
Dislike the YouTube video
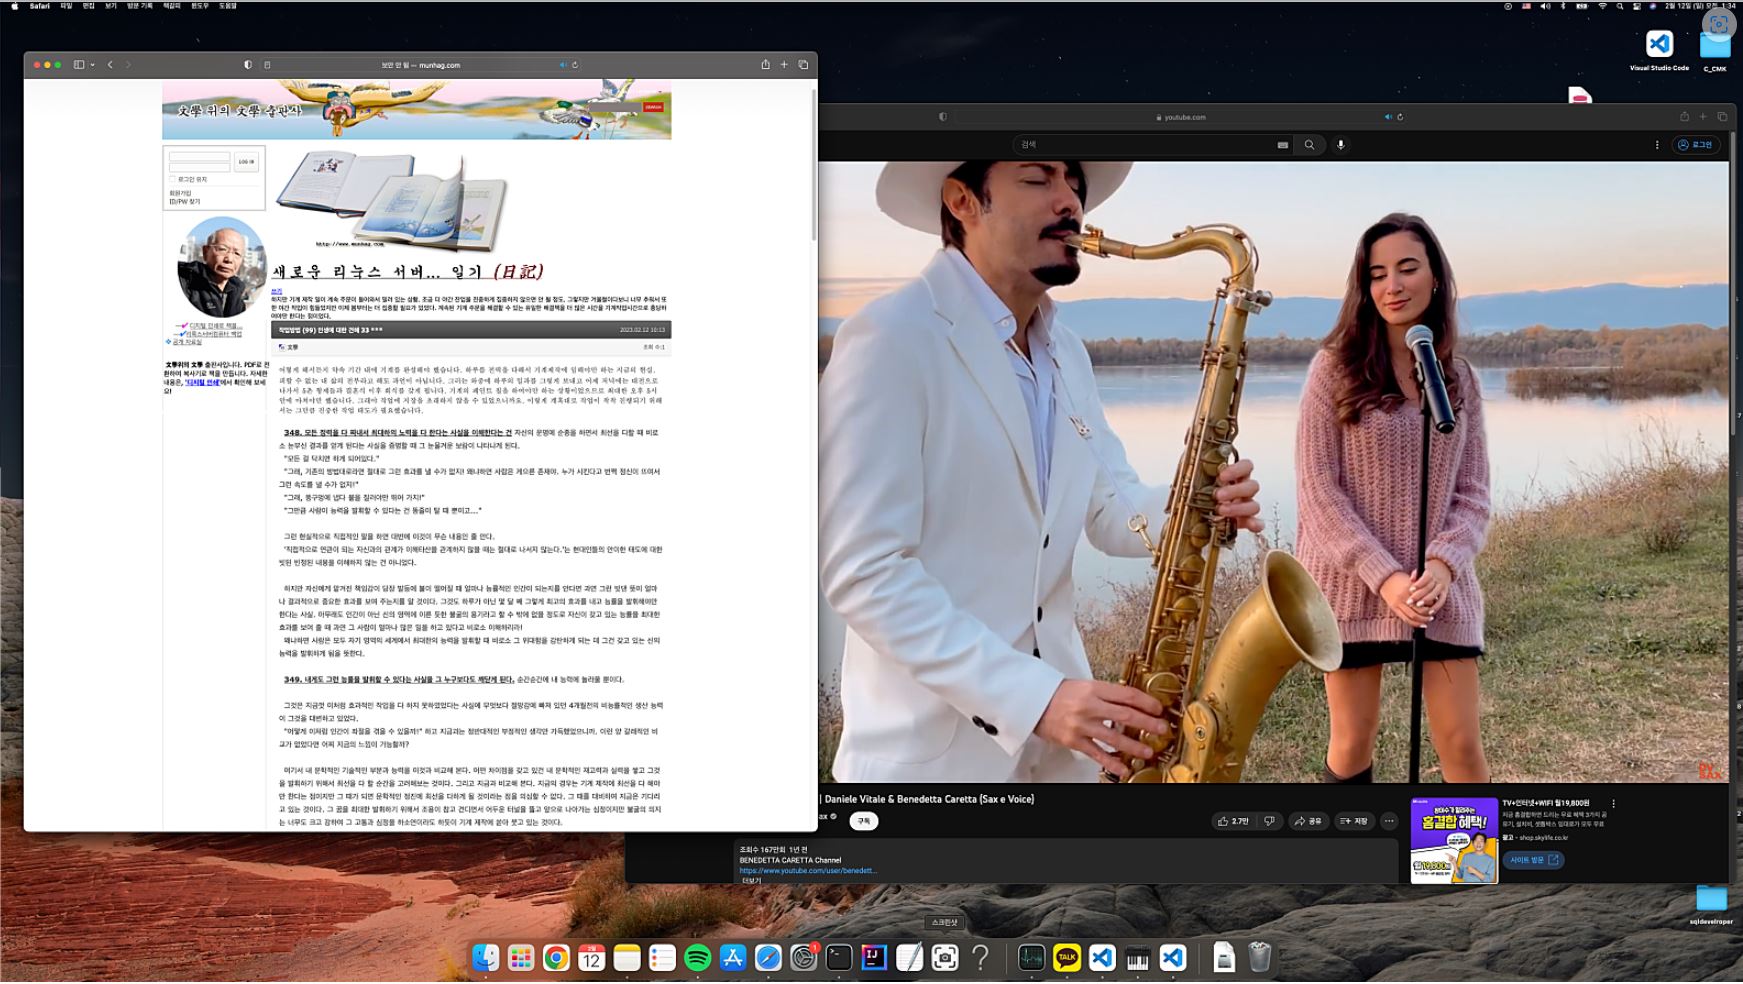pyautogui.click(x=1269, y=821)
